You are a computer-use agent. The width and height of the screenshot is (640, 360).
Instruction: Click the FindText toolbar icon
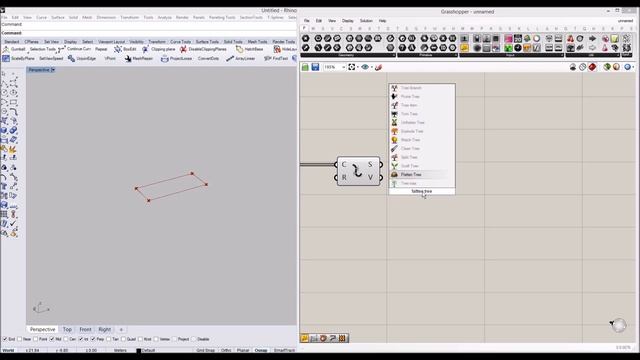click(268, 59)
